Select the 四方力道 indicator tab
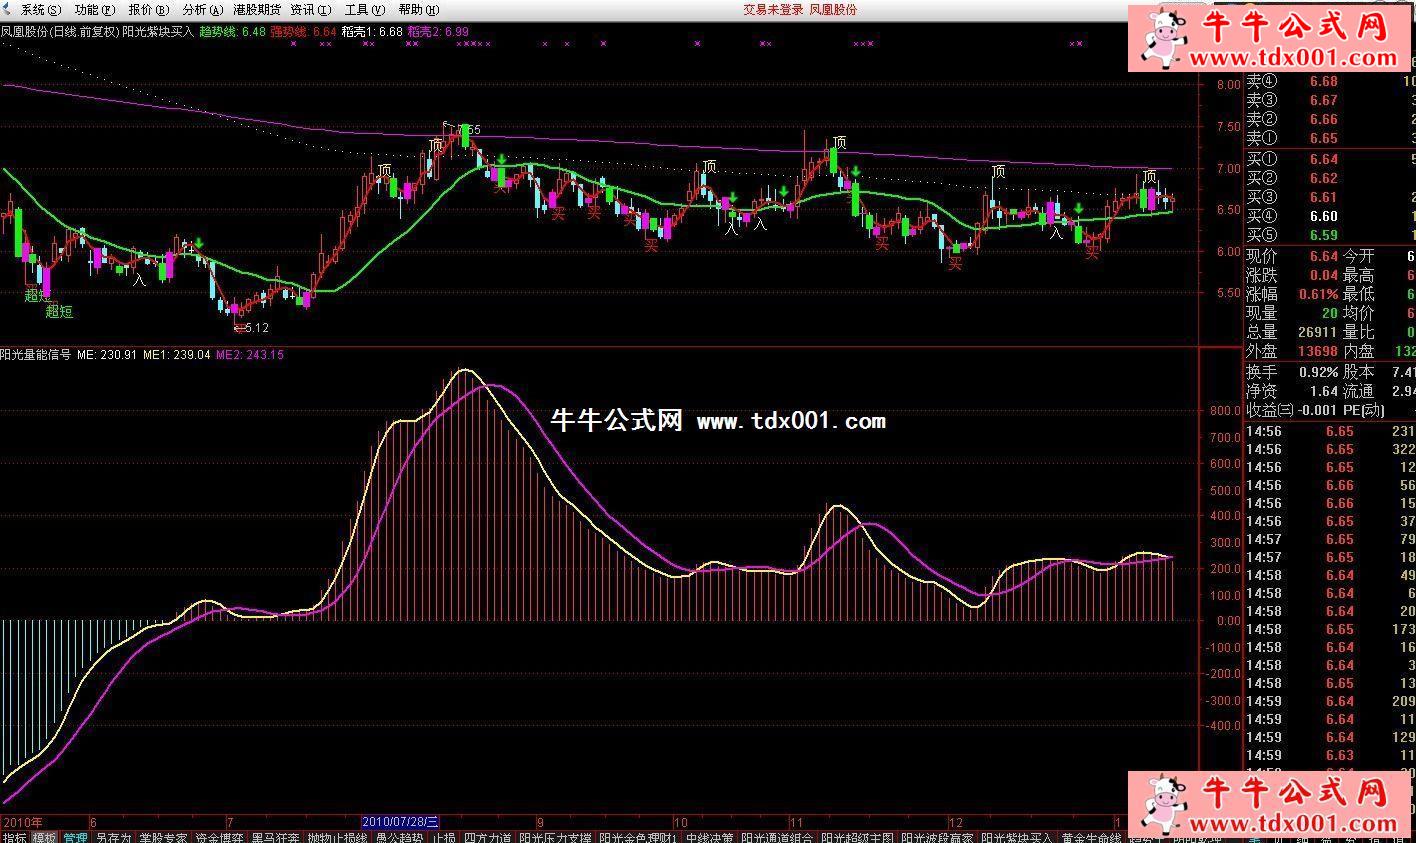This screenshot has width=1416, height=843. 488,837
